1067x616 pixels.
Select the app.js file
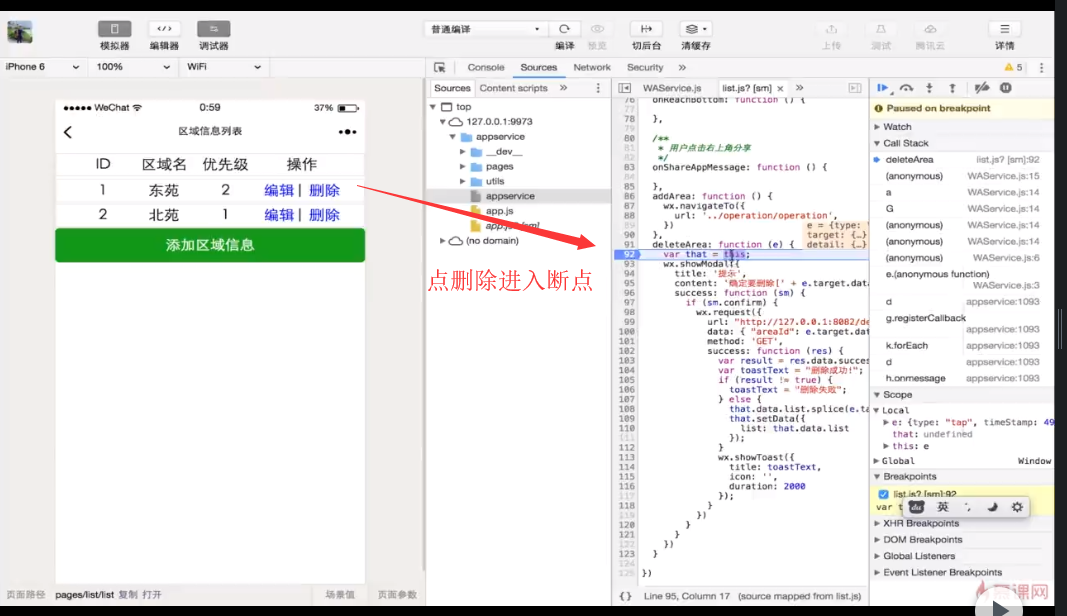(x=499, y=211)
